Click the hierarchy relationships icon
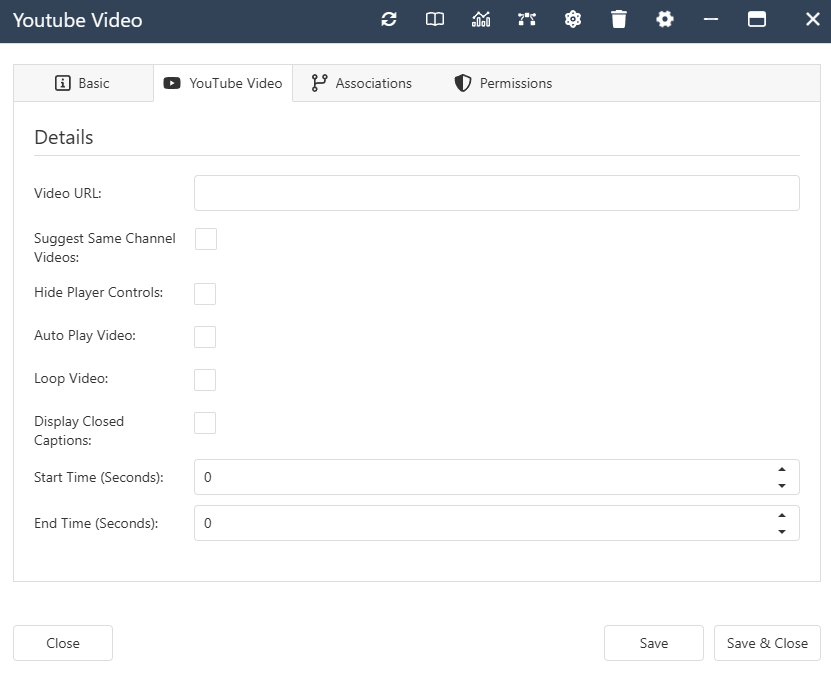The height and width of the screenshot is (674, 831). pyautogui.click(x=527, y=19)
